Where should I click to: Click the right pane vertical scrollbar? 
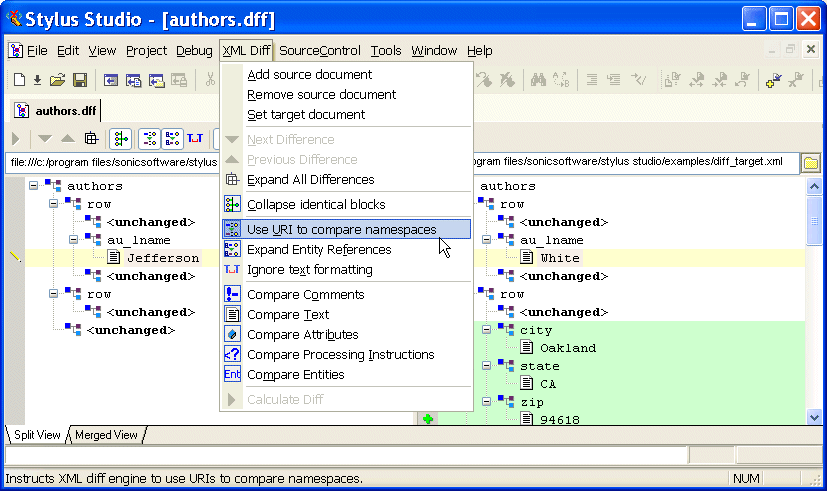812,300
